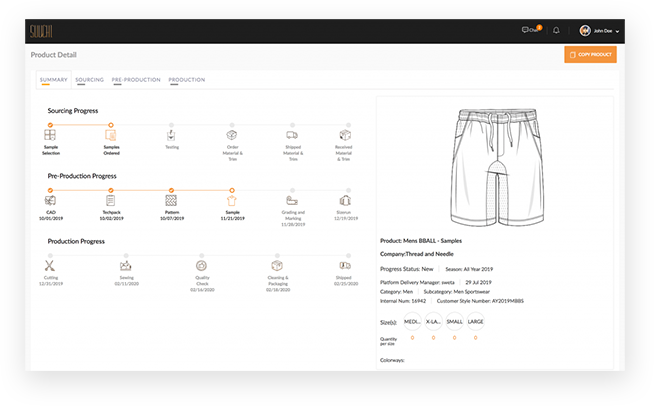Toggle the CAD completed checkmark
The image size is (654, 406).
(x=50, y=189)
